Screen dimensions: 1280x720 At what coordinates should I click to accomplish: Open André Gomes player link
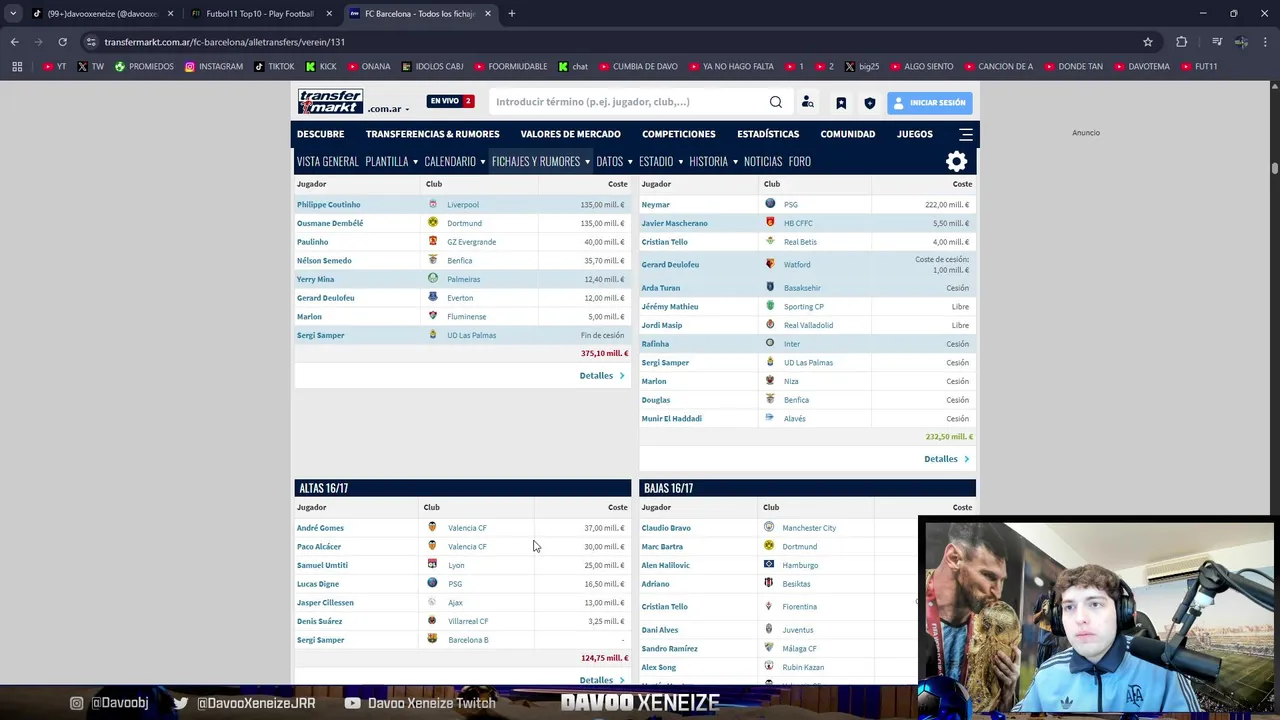(x=320, y=527)
